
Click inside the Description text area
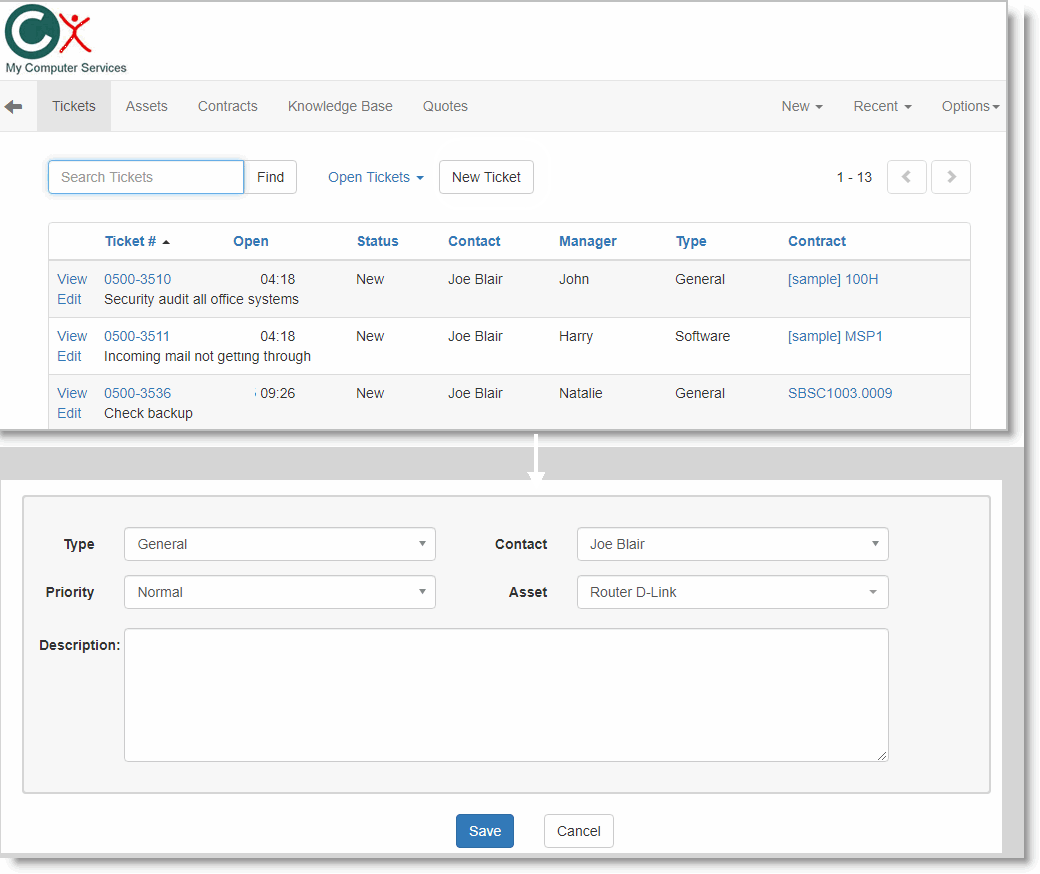(x=505, y=695)
